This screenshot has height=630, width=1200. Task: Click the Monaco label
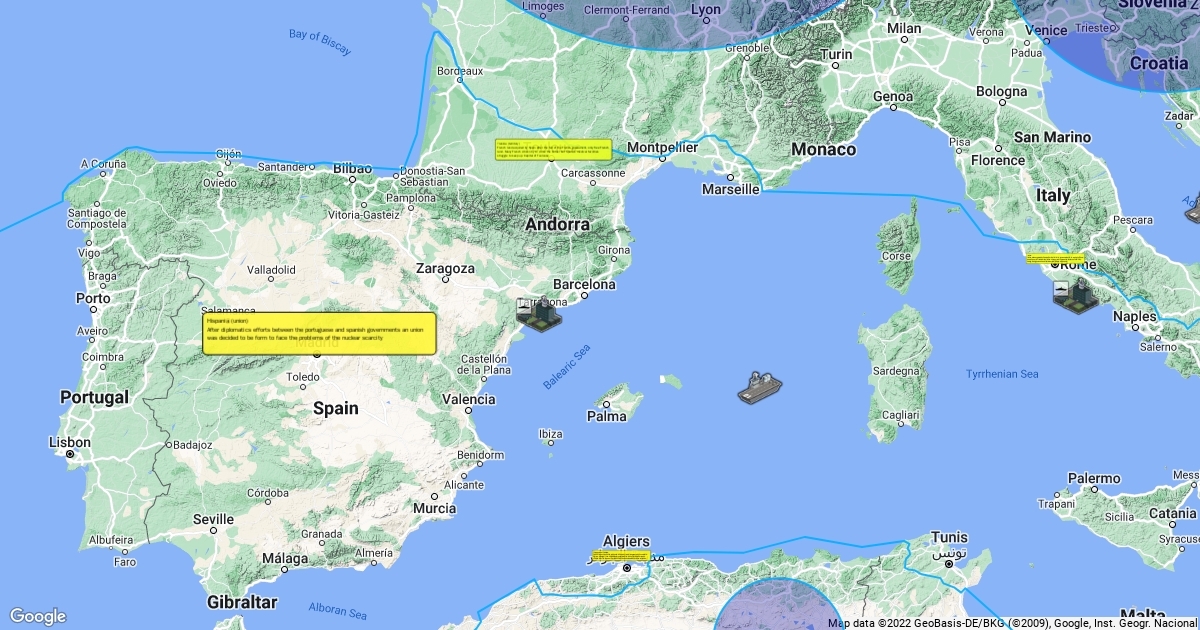coord(824,149)
